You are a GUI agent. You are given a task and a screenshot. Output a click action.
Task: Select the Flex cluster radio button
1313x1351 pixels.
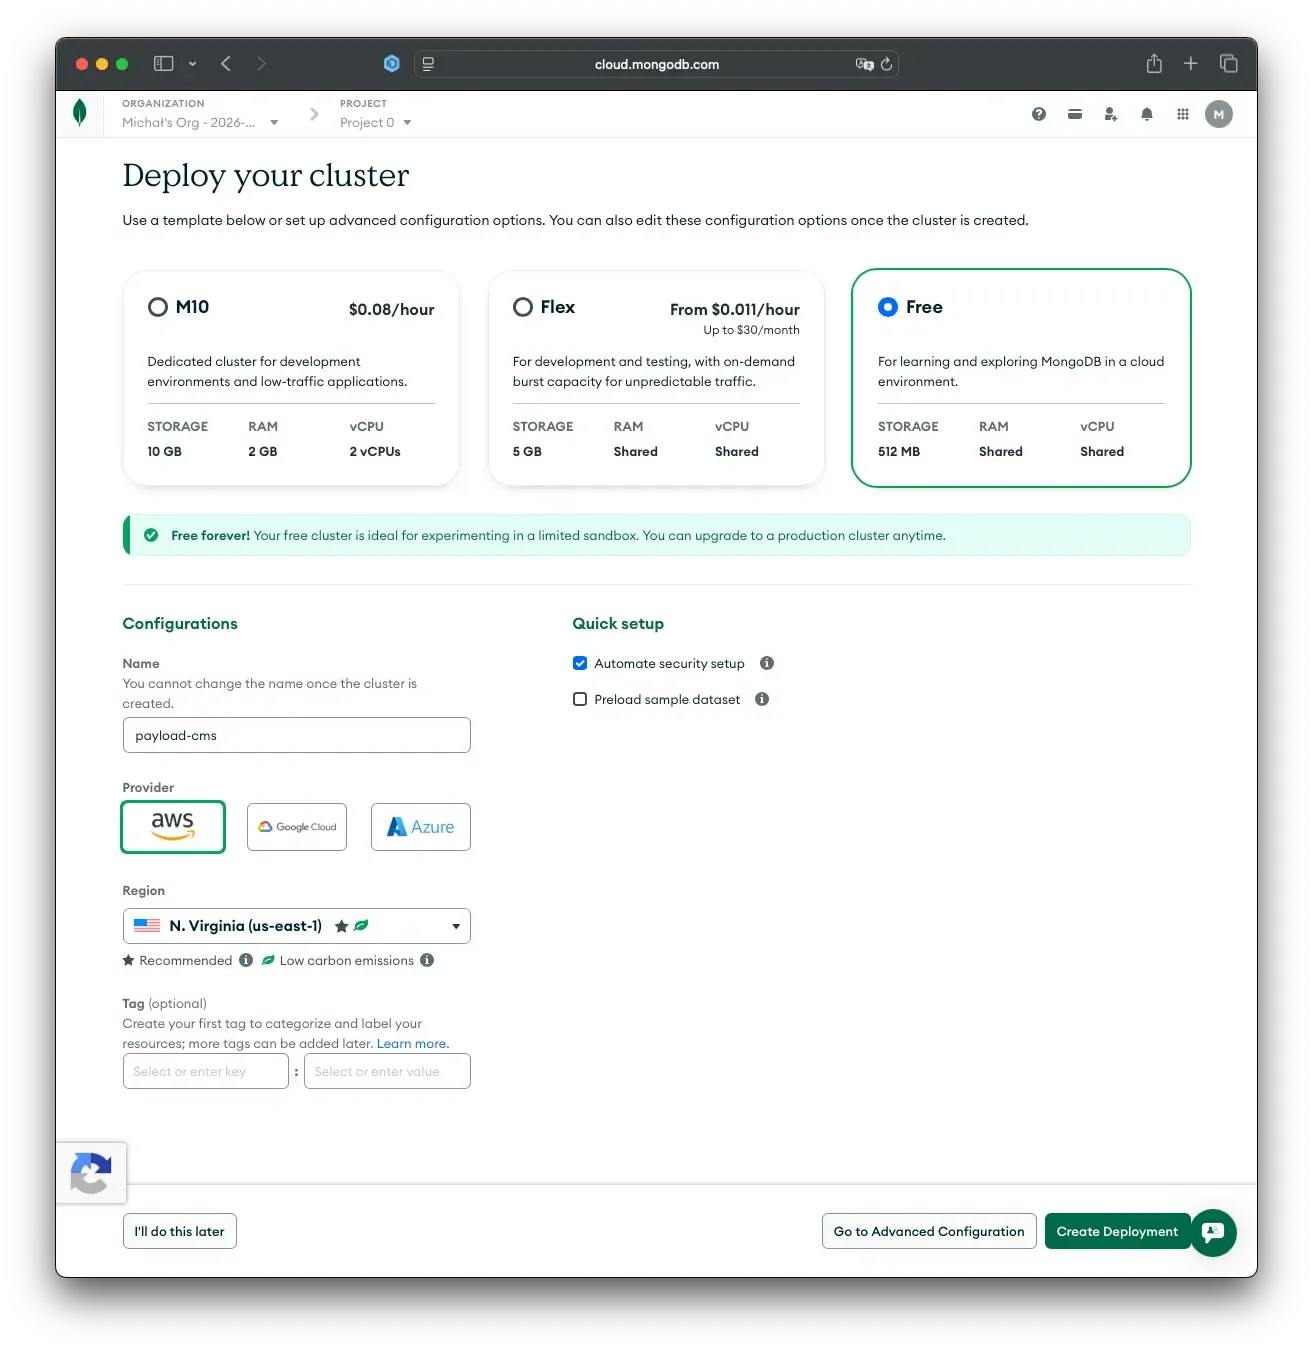coord(523,307)
